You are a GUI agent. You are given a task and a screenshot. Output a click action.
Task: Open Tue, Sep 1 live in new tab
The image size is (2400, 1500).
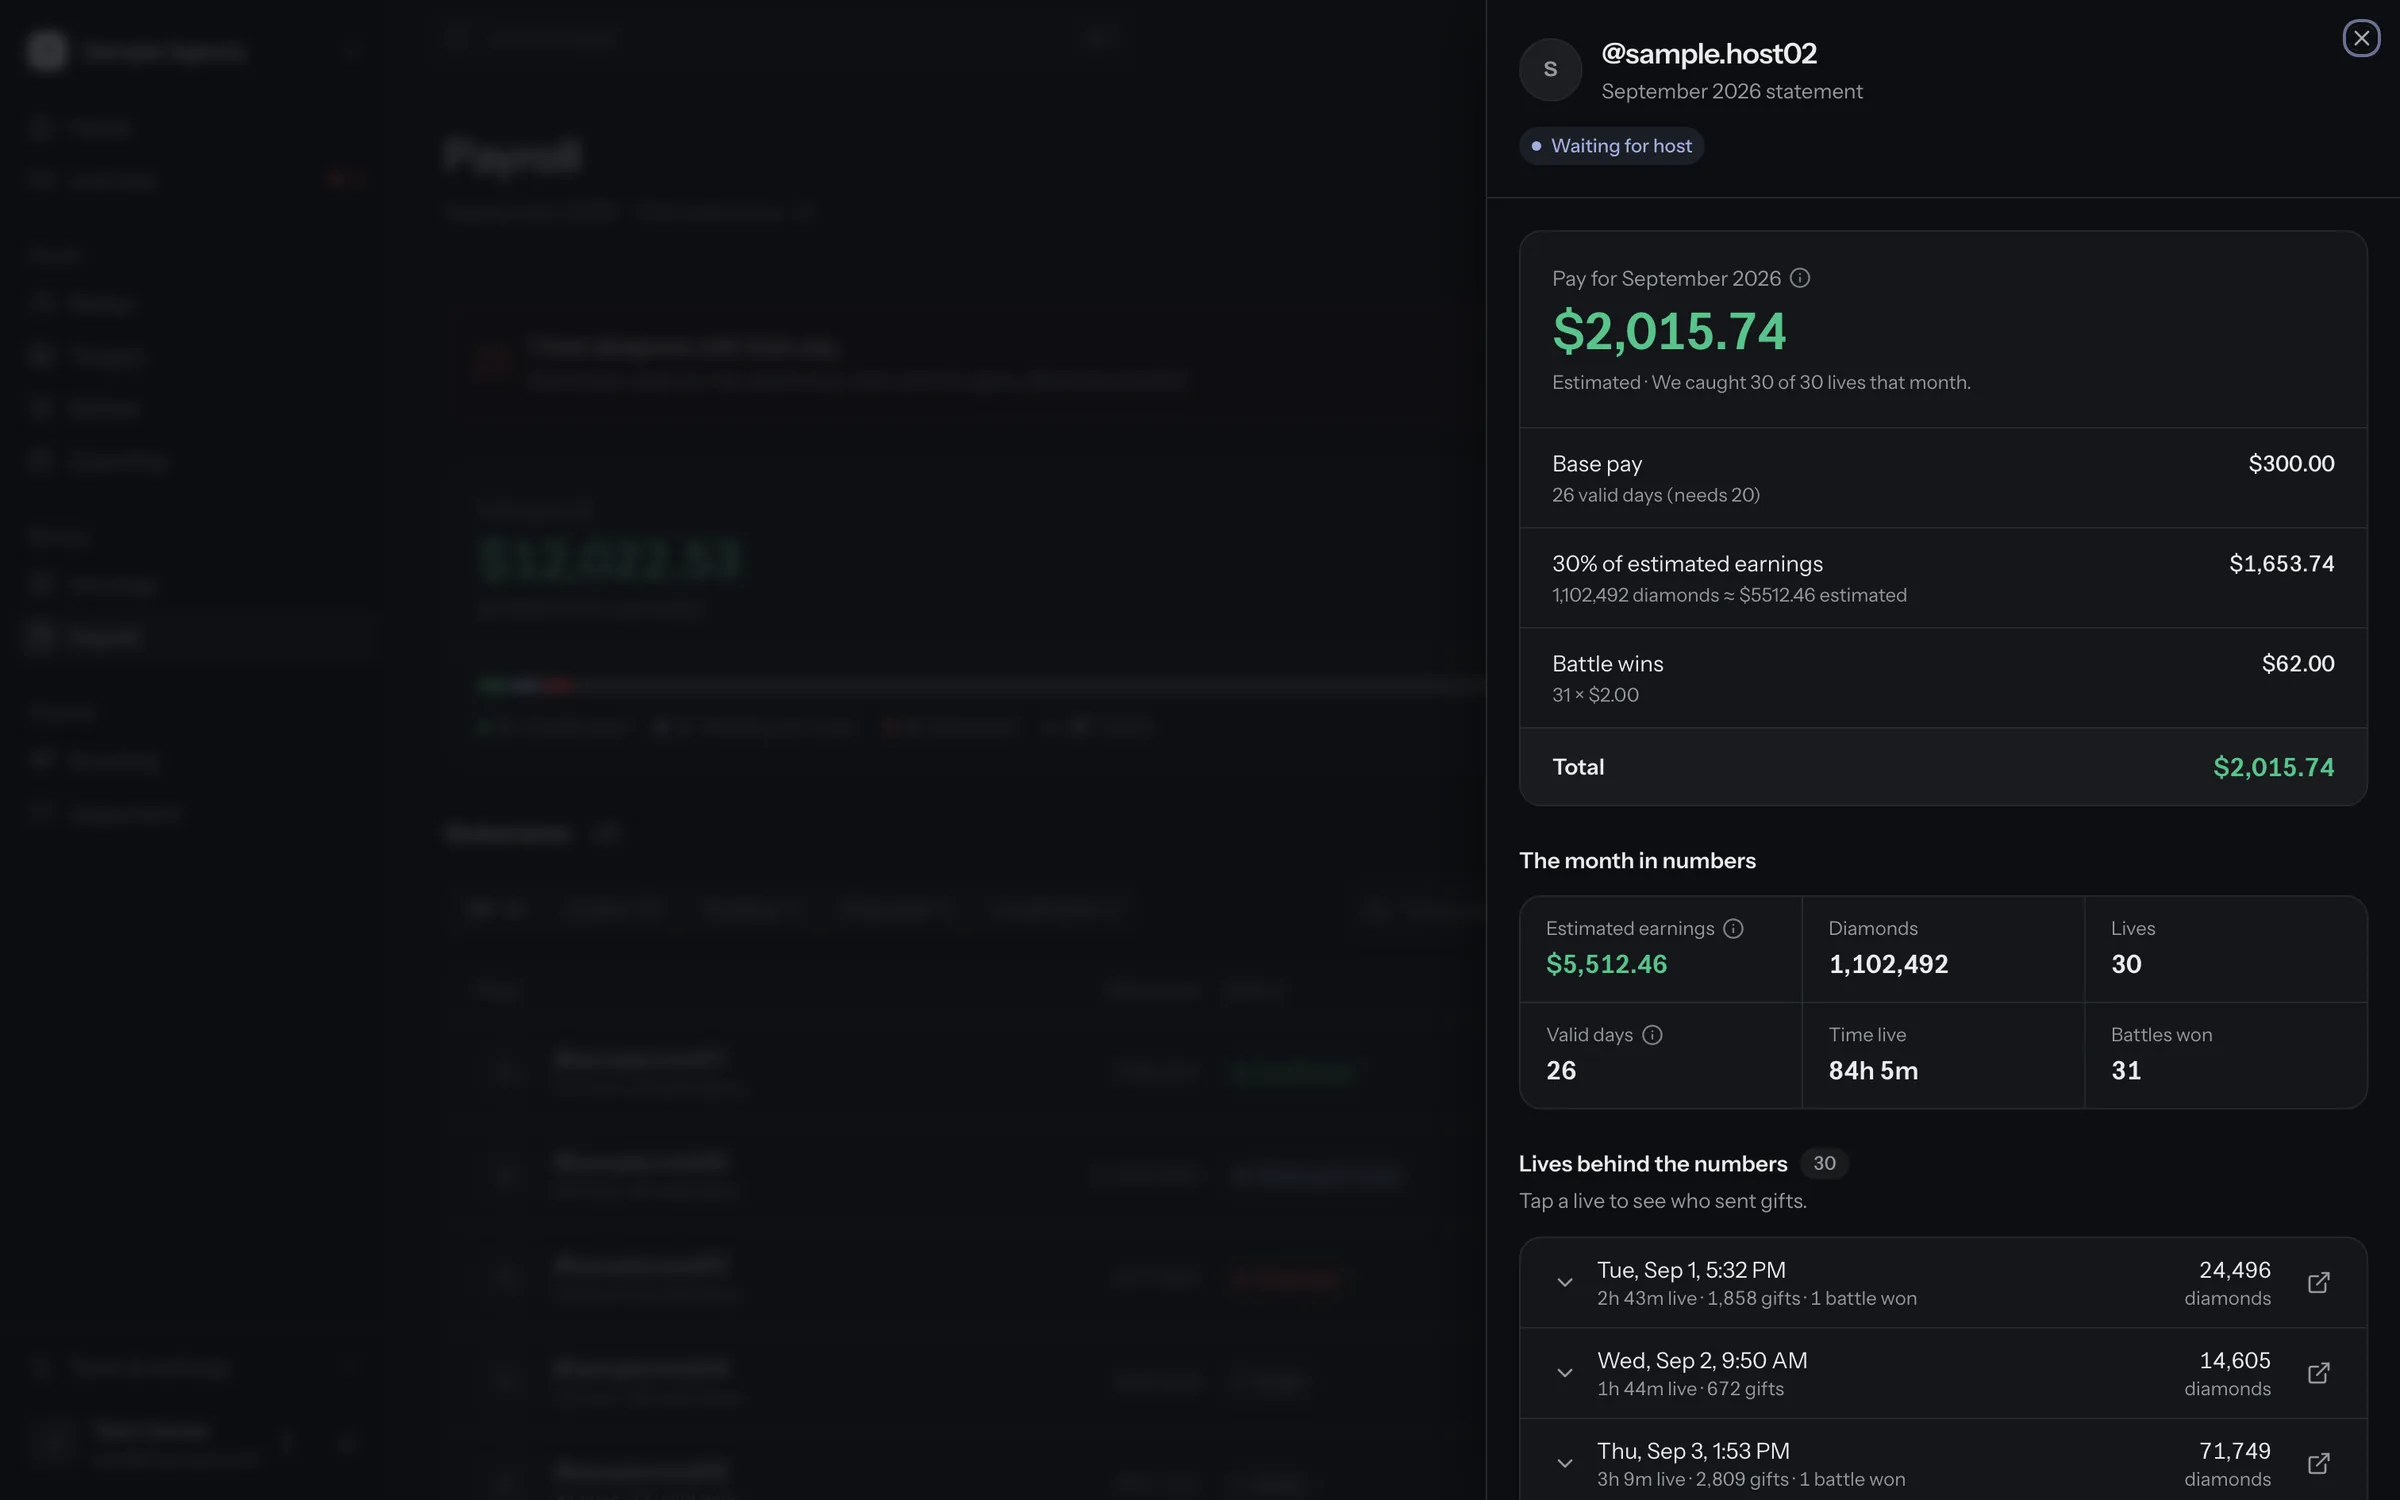coord(2318,1282)
